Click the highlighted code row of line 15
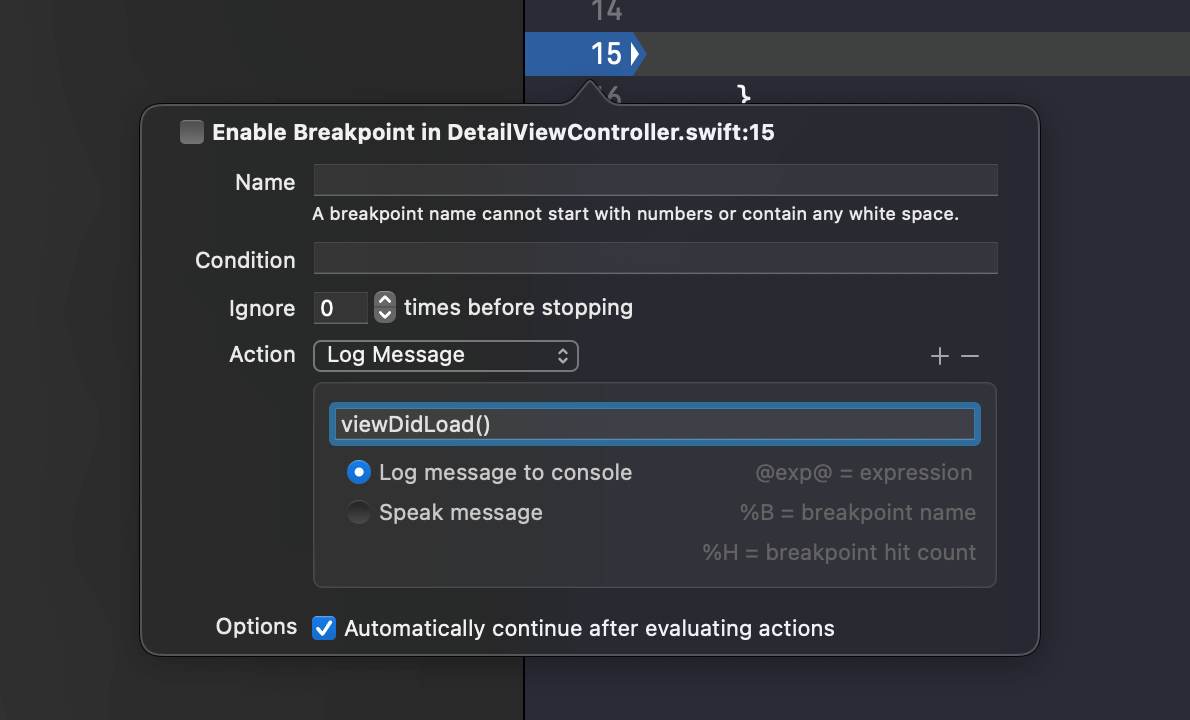 [x=900, y=54]
